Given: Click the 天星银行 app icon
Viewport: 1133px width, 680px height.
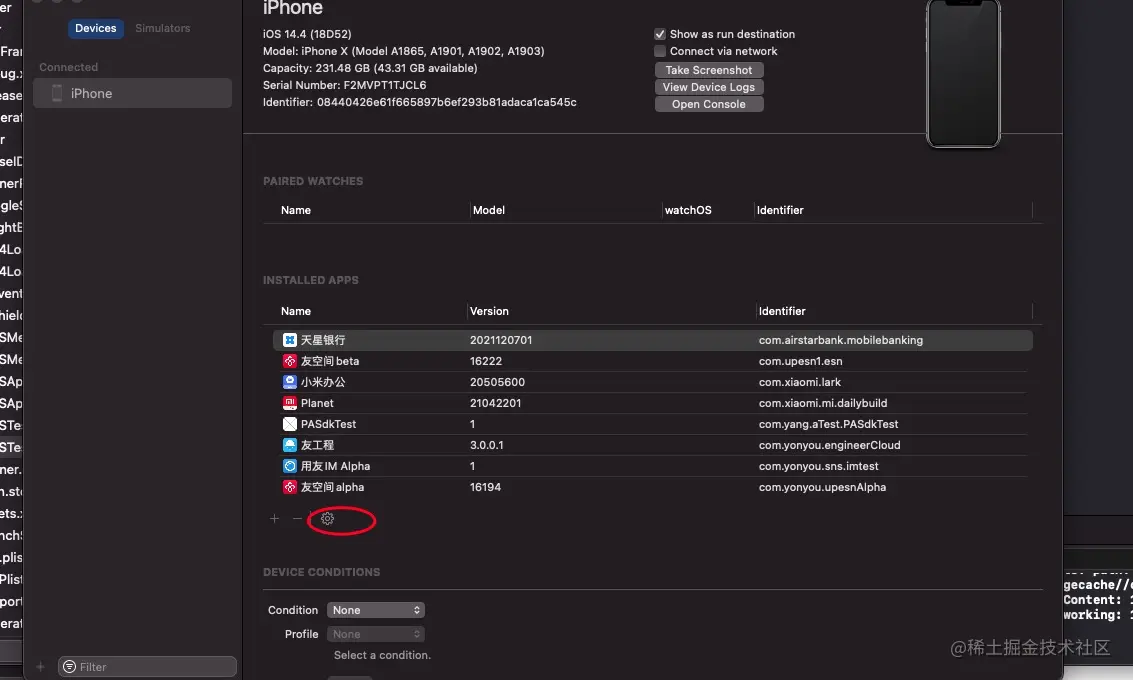Looking at the screenshot, I should pos(290,340).
